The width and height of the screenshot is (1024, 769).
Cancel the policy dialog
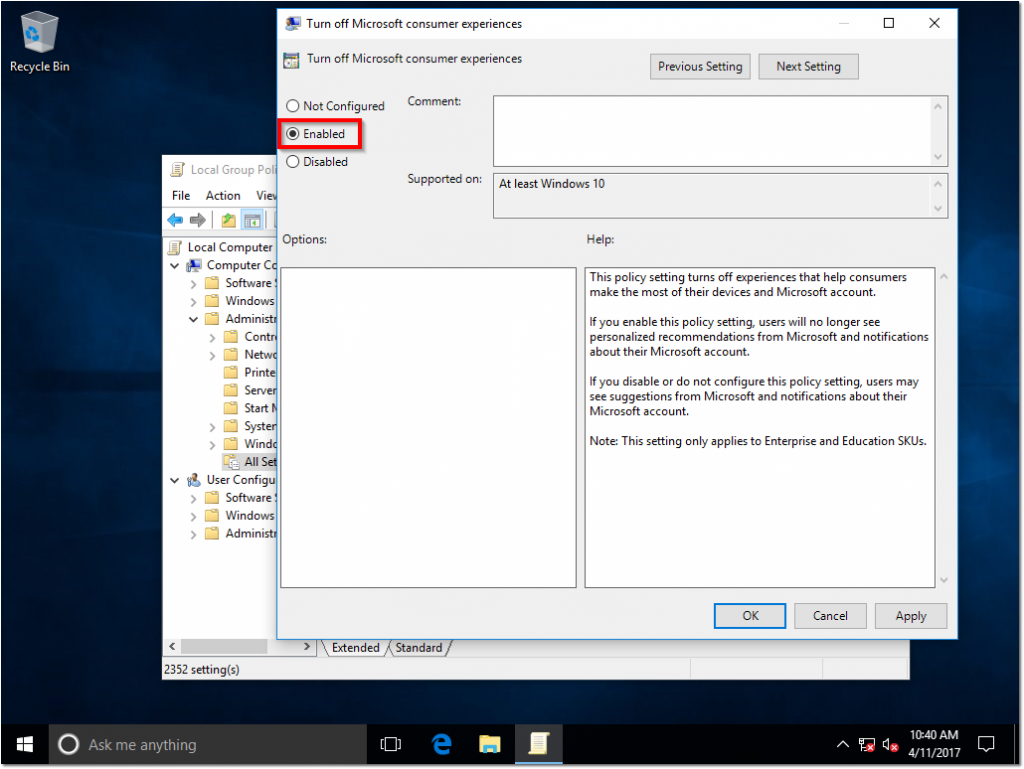830,616
